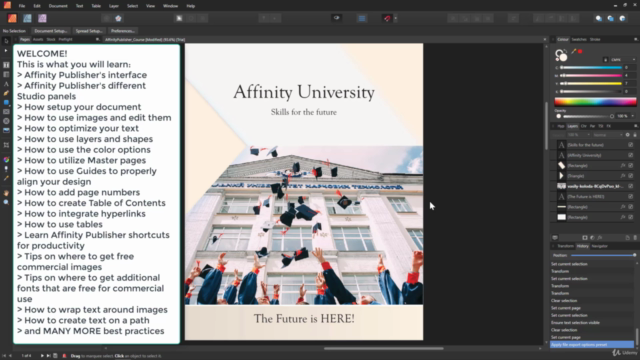The height and width of the screenshot is (360, 640).
Task: Toggle visibility of Triangle layer
Action: [631, 176]
